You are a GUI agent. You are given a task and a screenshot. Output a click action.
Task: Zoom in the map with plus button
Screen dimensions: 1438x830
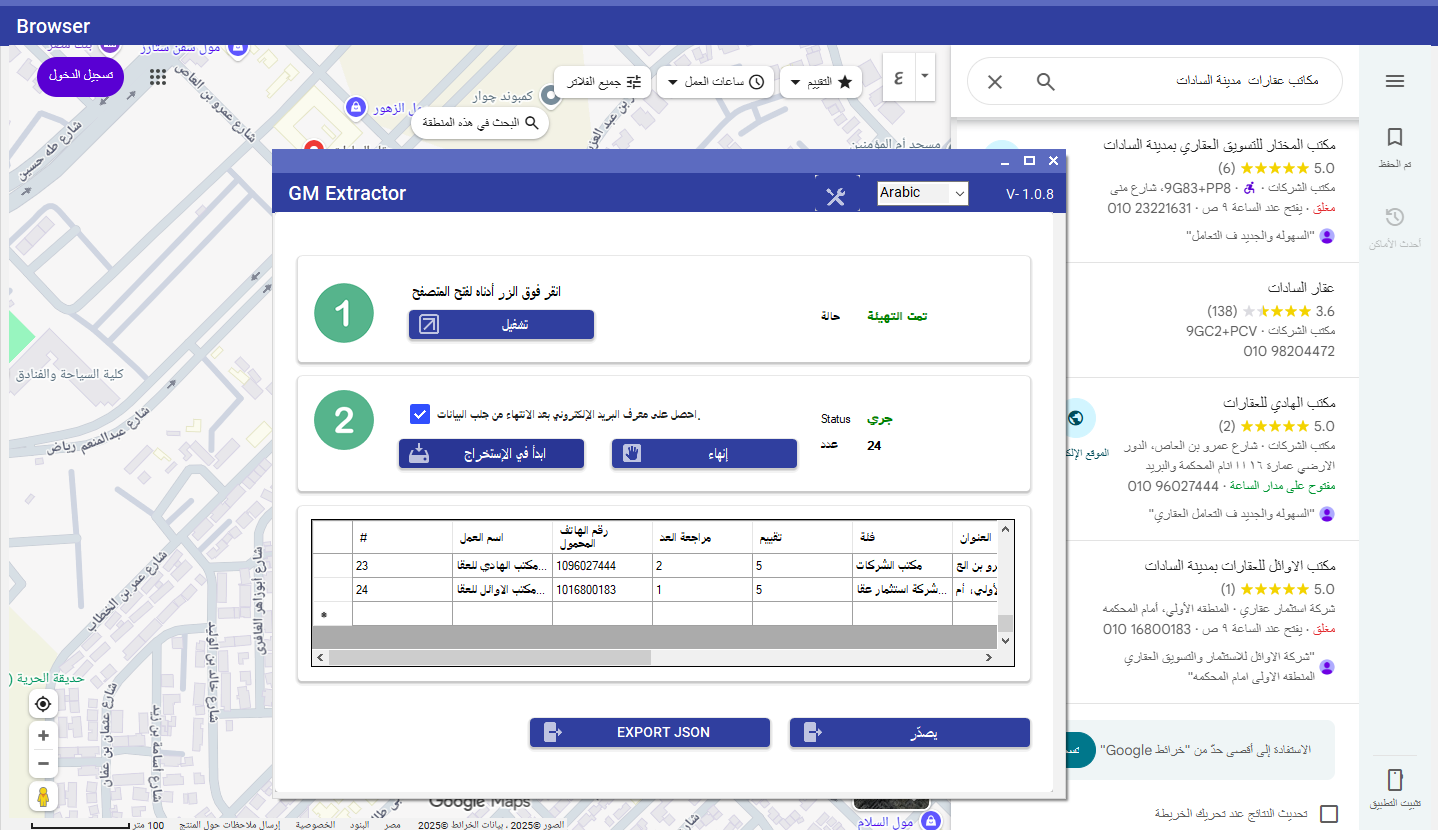click(43, 736)
